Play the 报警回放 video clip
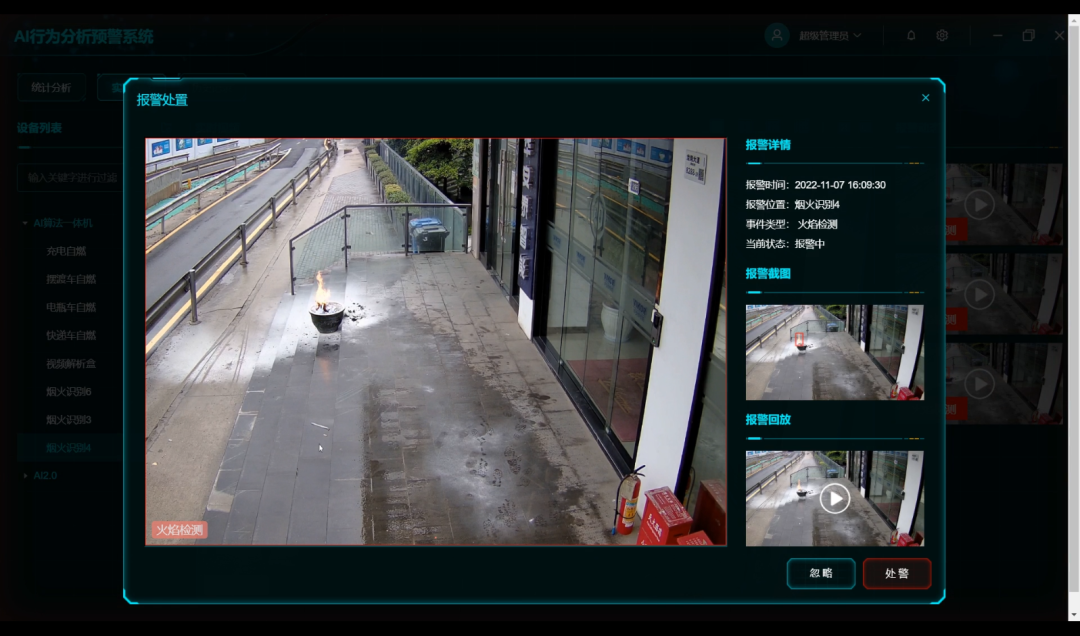The image size is (1080, 636). pos(834,498)
